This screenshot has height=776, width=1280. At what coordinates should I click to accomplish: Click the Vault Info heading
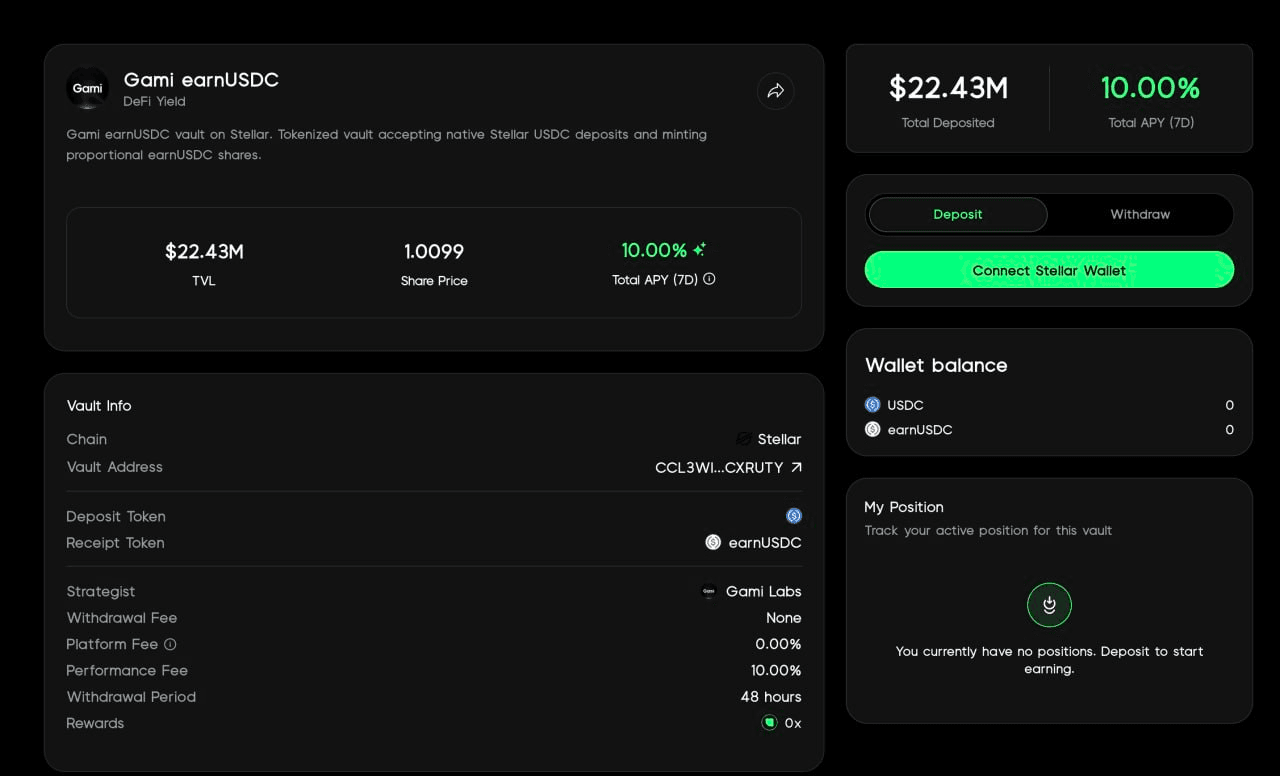[x=99, y=405]
